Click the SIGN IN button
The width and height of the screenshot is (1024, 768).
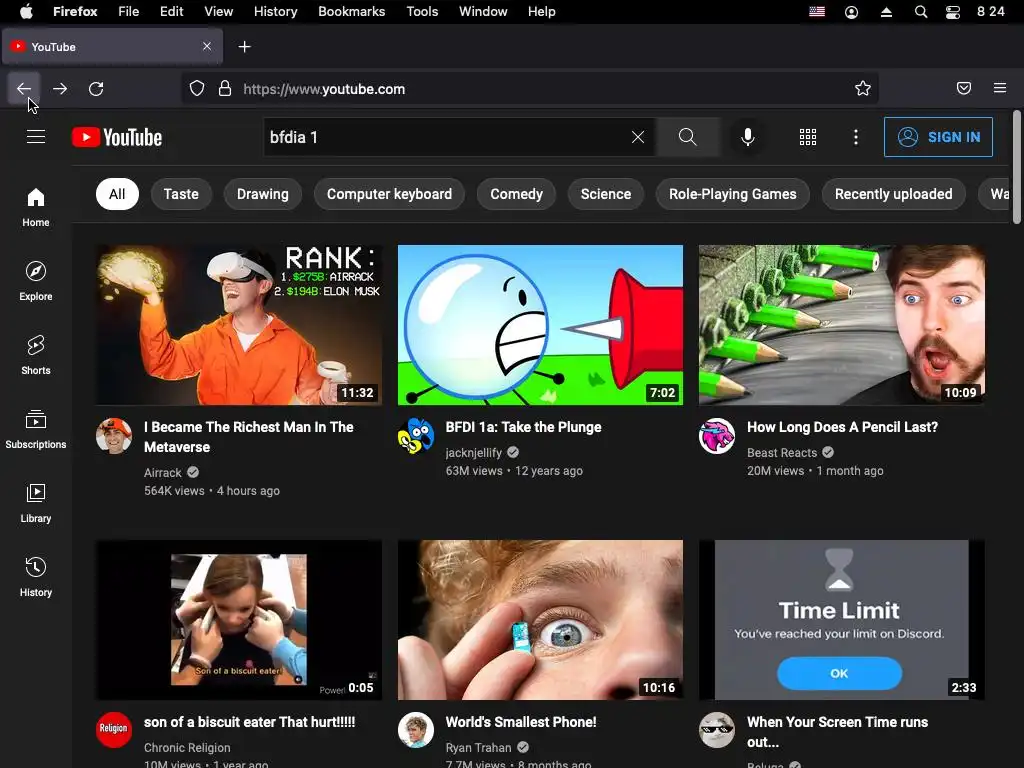pyautogui.click(x=938, y=137)
